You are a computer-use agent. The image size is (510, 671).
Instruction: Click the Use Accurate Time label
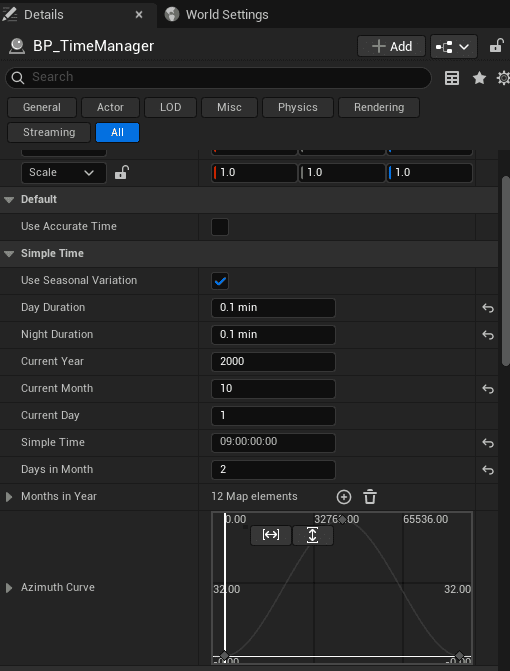tap(69, 226)
